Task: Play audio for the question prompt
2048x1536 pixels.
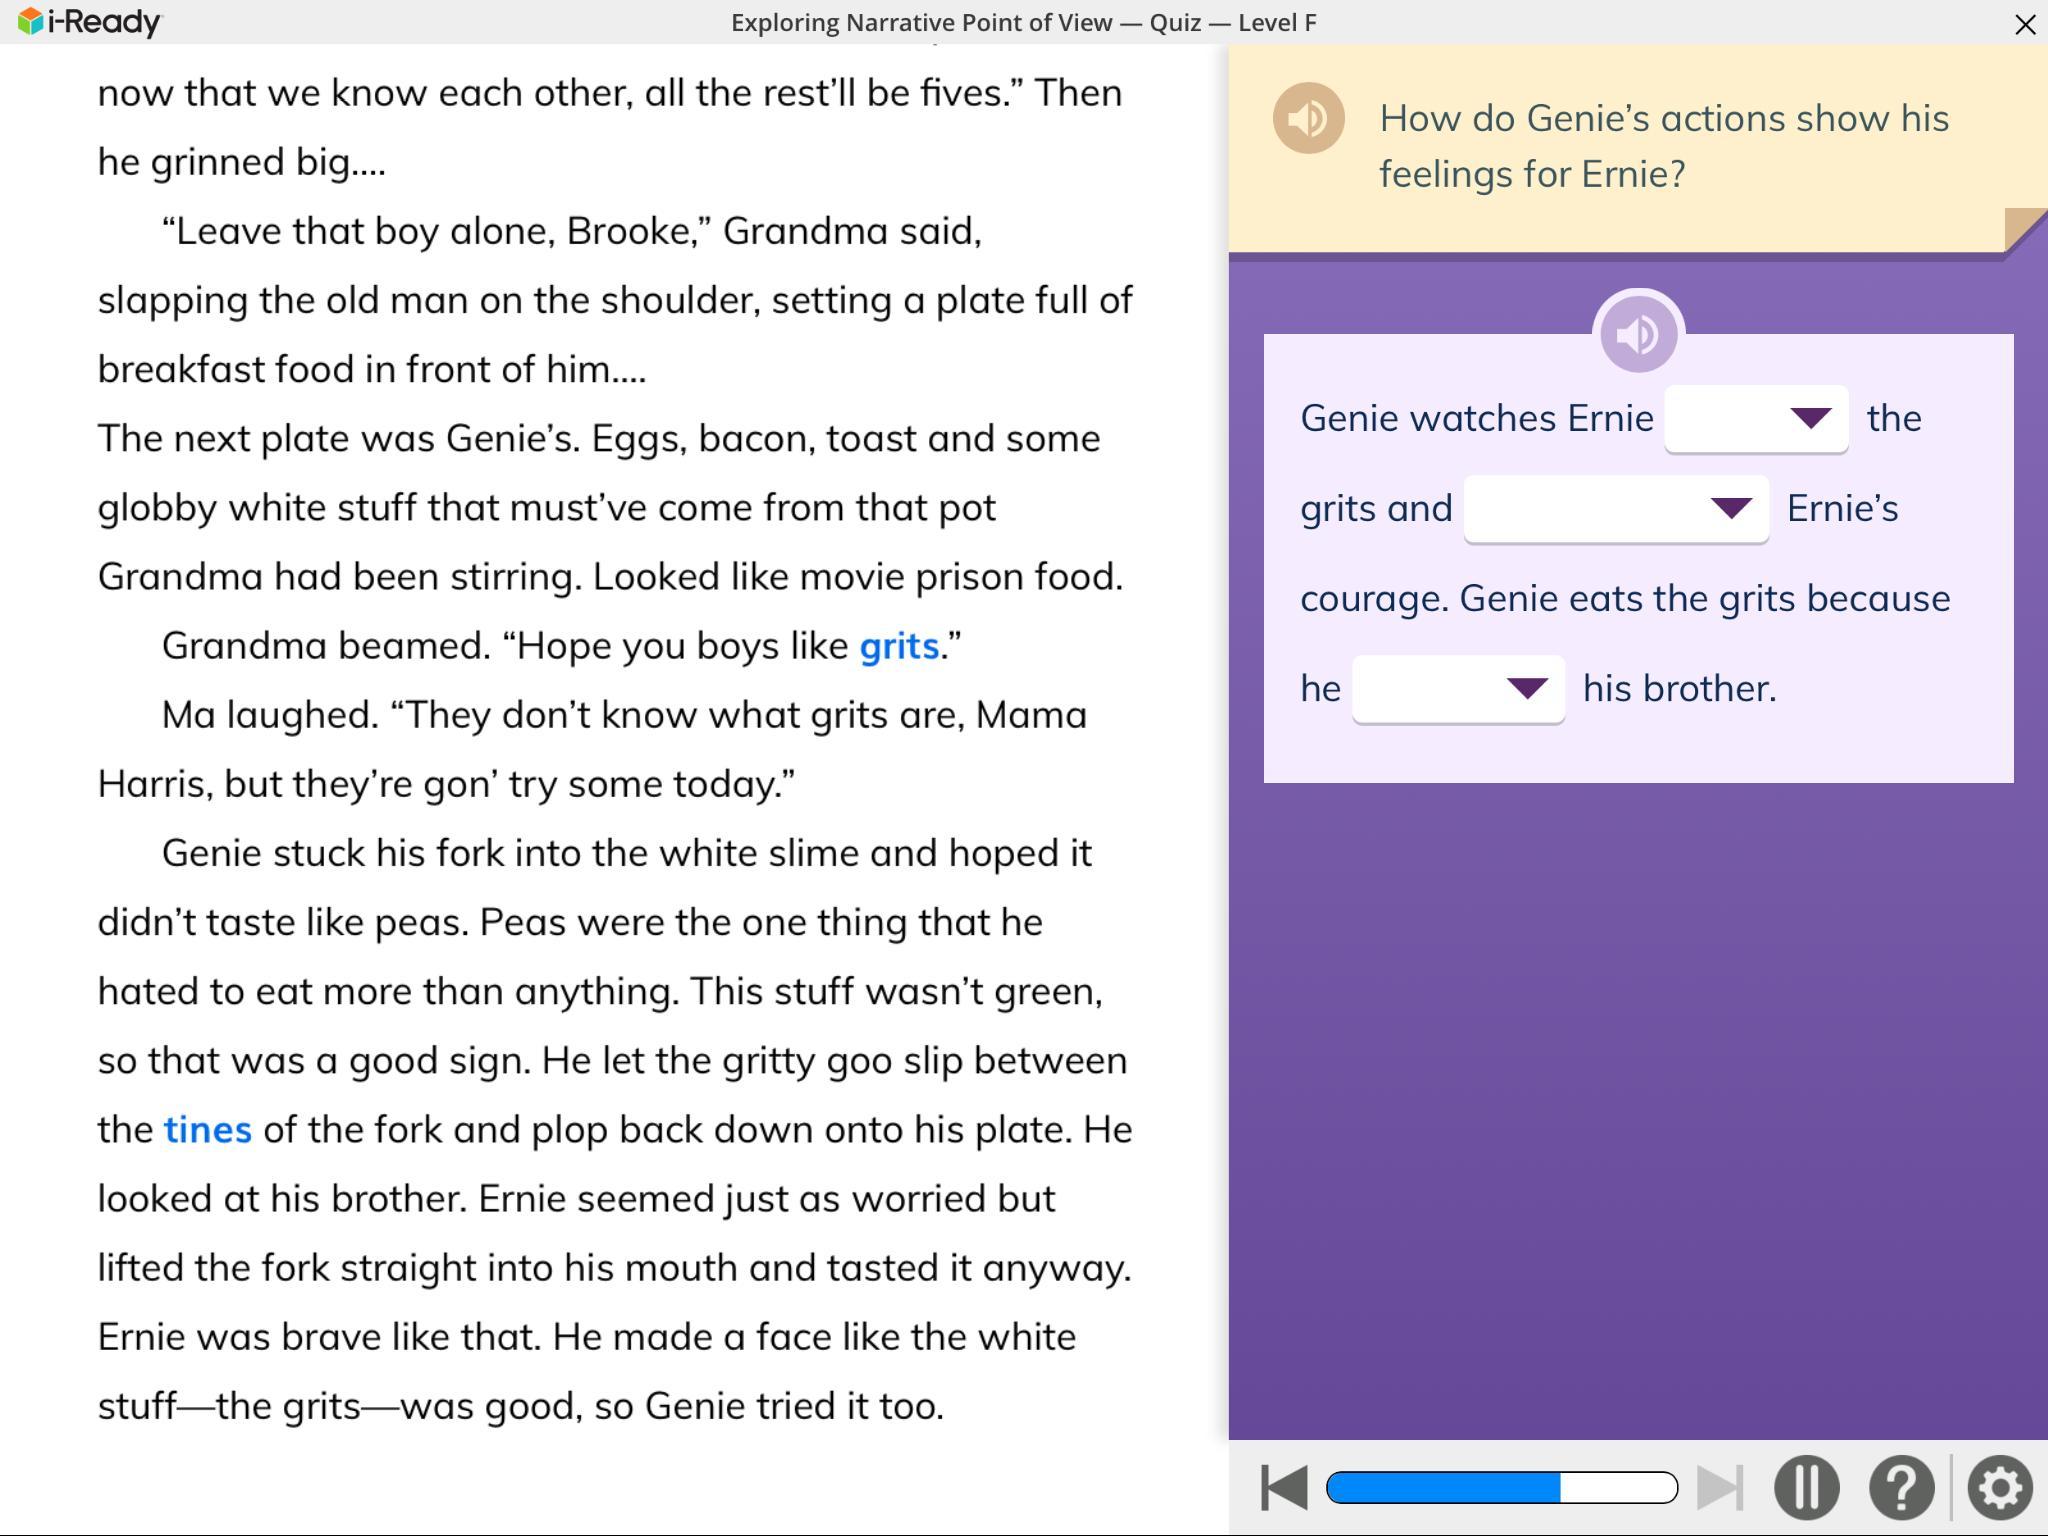Action: pos(1308,119)
